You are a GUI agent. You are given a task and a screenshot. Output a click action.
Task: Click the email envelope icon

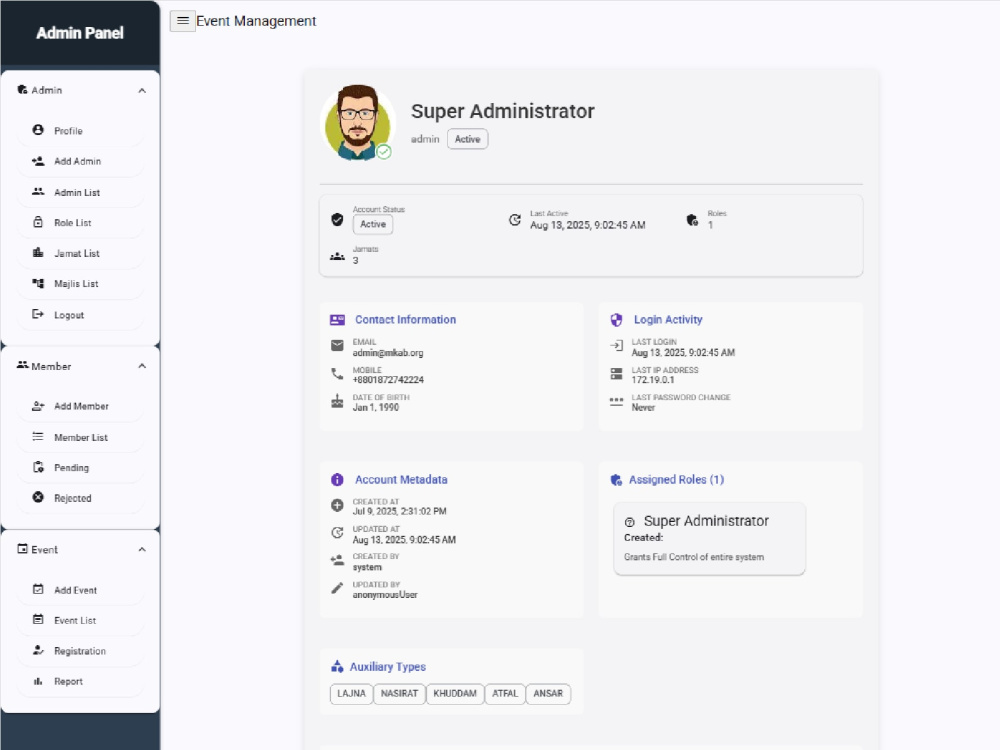(x=337, y=346)
